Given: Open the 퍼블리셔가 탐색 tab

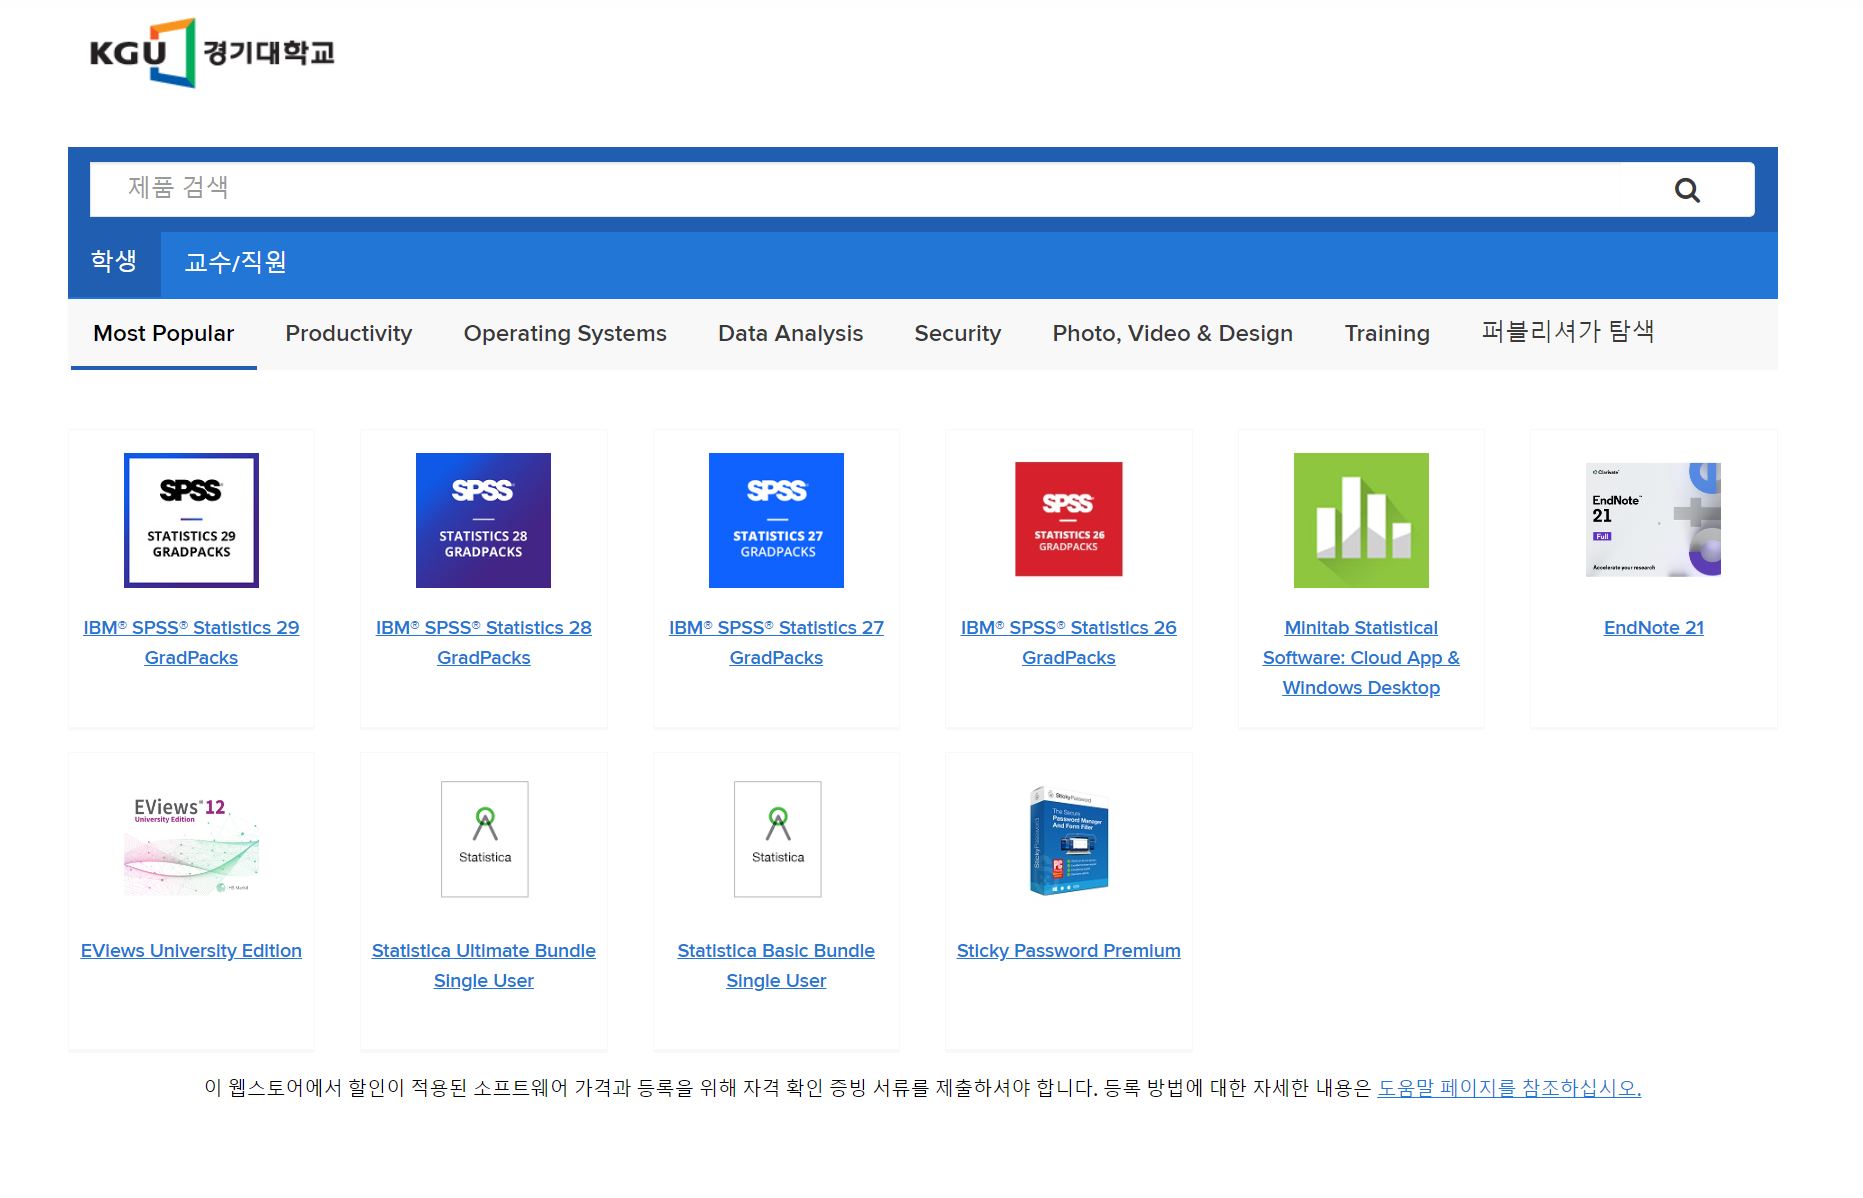Looking at the screenshot, I should tap(1567, 332).
